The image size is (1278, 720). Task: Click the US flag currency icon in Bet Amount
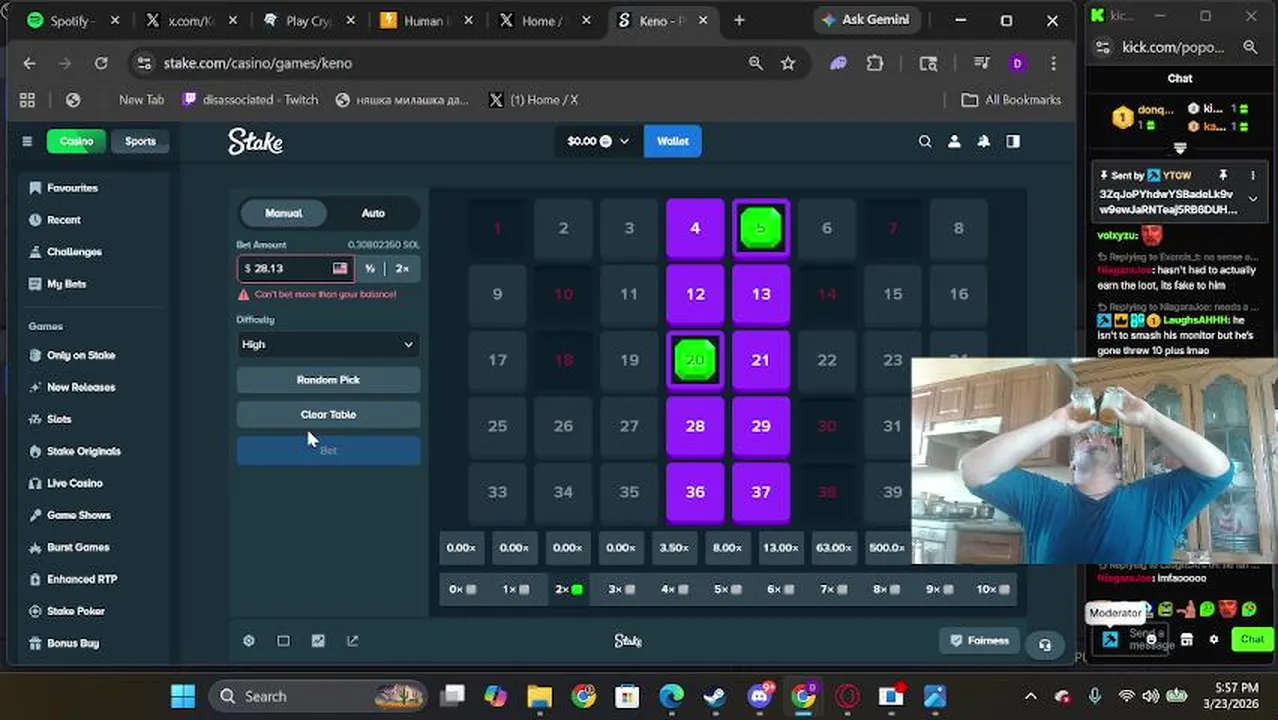pyautogui.click(x=340, y=268)
